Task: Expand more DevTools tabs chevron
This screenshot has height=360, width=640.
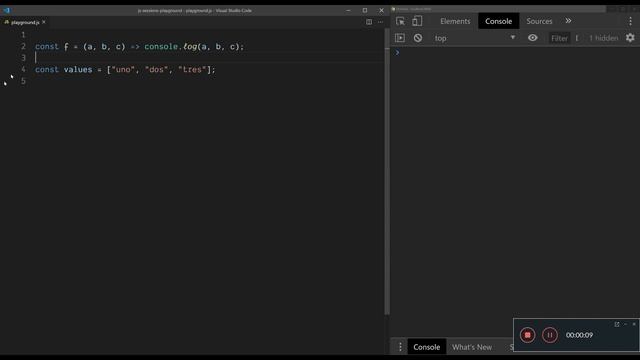Action: (x=568, y=21)
